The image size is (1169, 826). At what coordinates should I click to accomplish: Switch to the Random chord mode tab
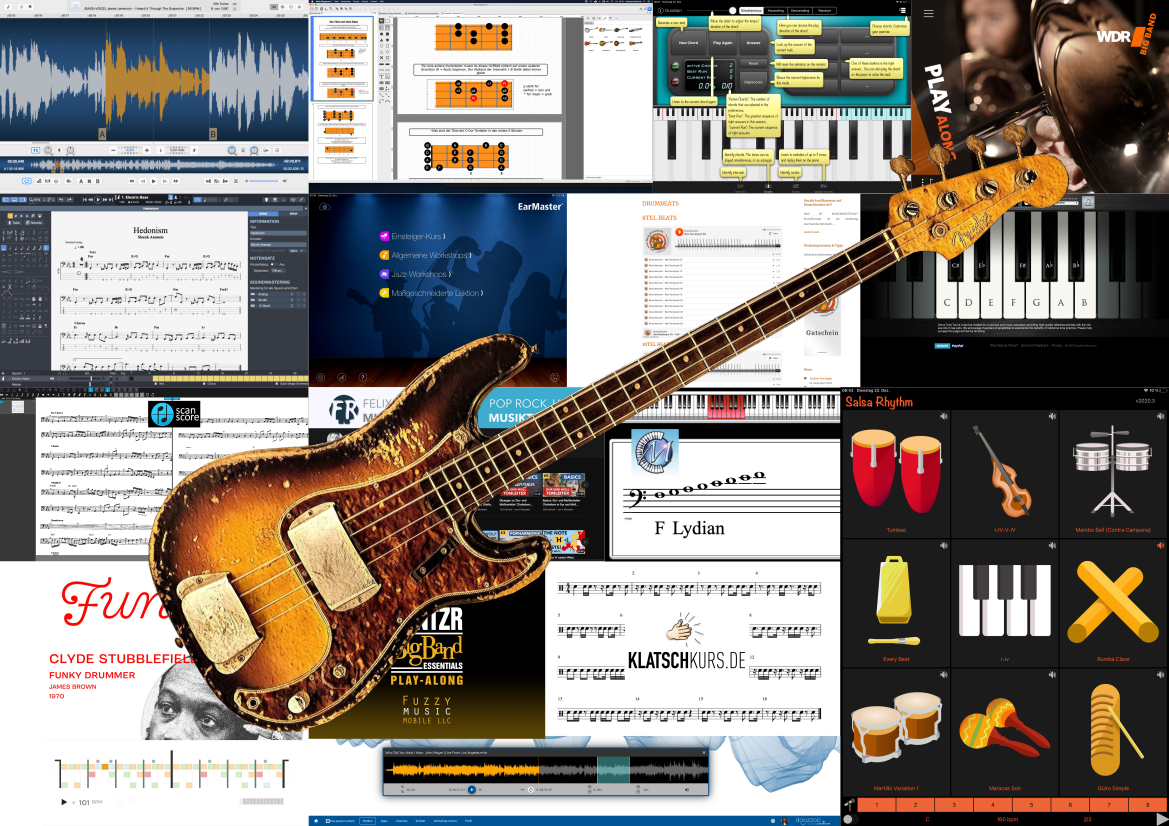824,10
